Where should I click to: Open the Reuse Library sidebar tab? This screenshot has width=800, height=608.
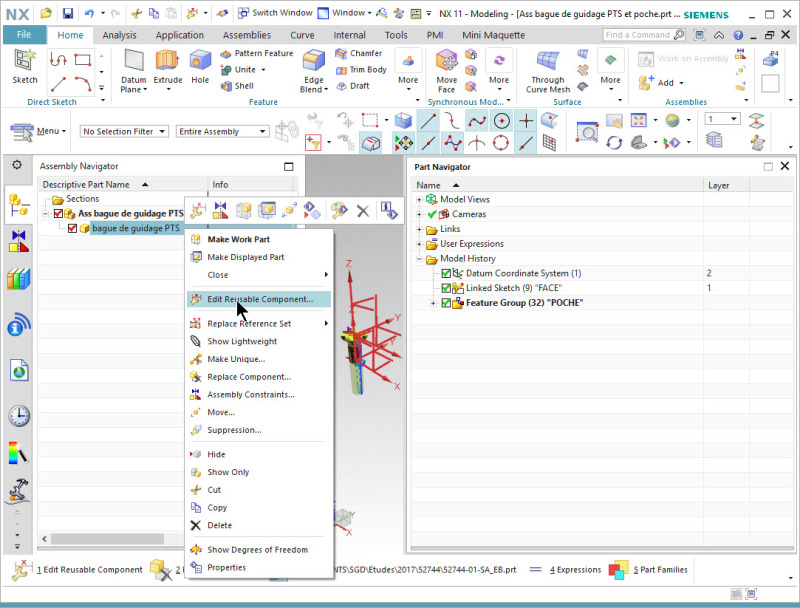click(x=19, y=279)
